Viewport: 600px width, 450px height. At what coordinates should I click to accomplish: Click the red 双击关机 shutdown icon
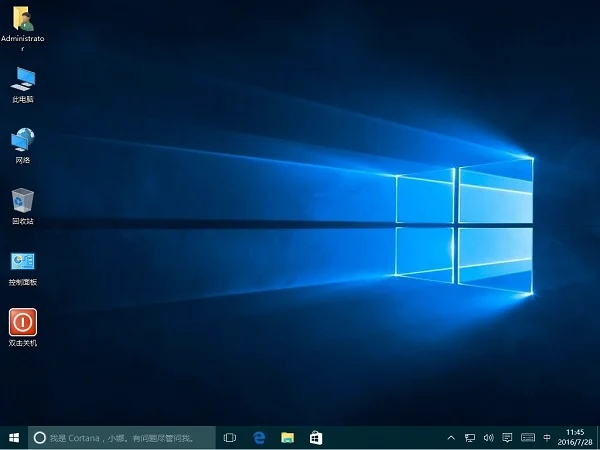[x=22, y=322]
